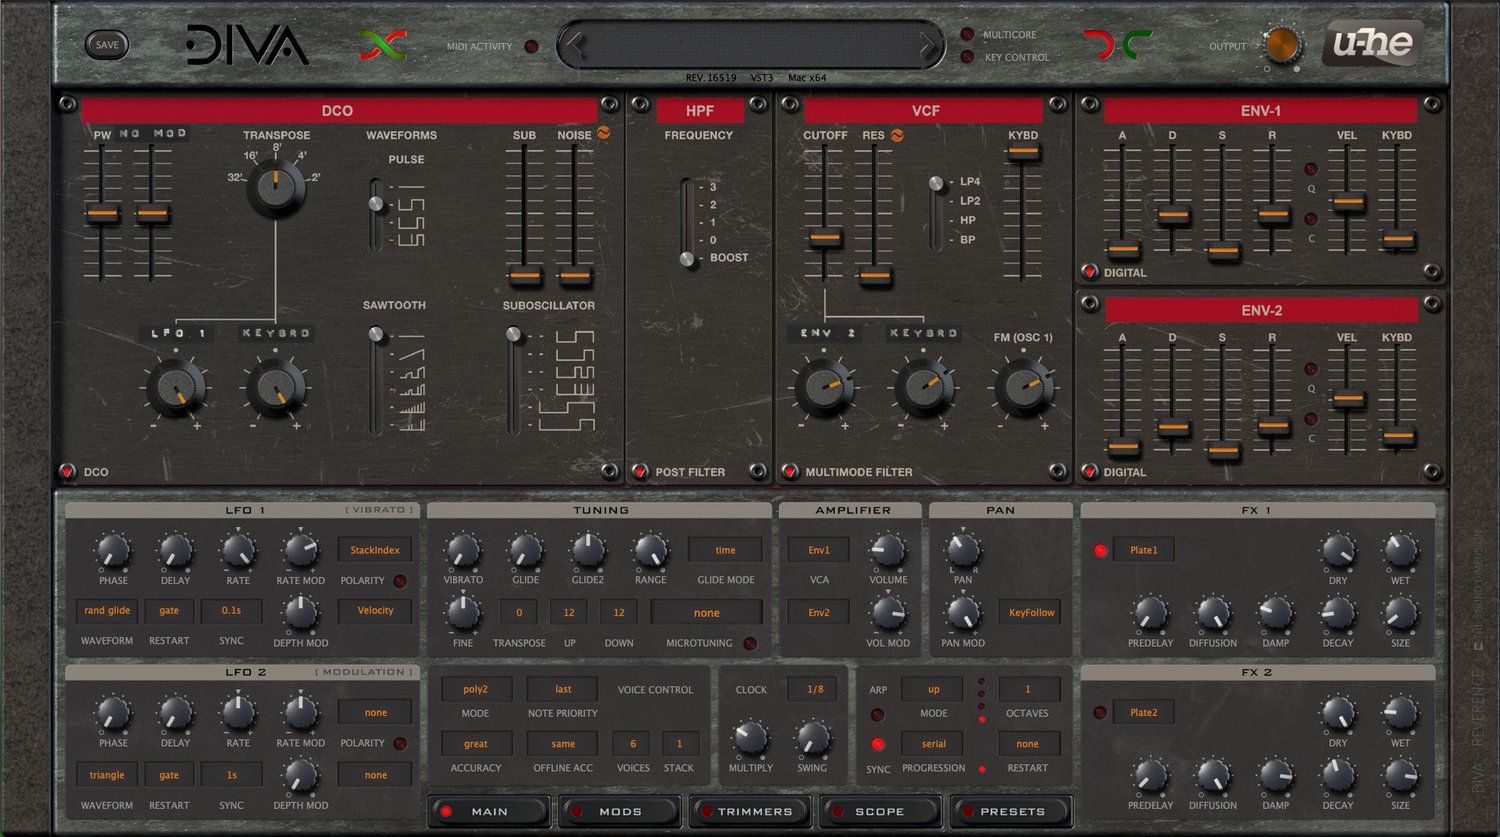Click the VIBRATO knob in Tuning
The height and width of the screenshot is (837, 1500).
[x=462, y=551]
